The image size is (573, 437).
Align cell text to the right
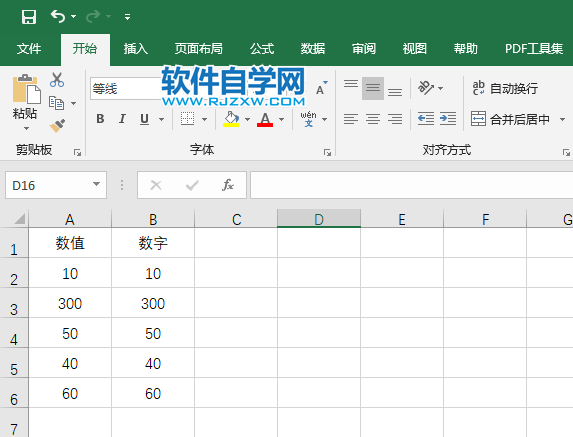click(x=395, y=119)
